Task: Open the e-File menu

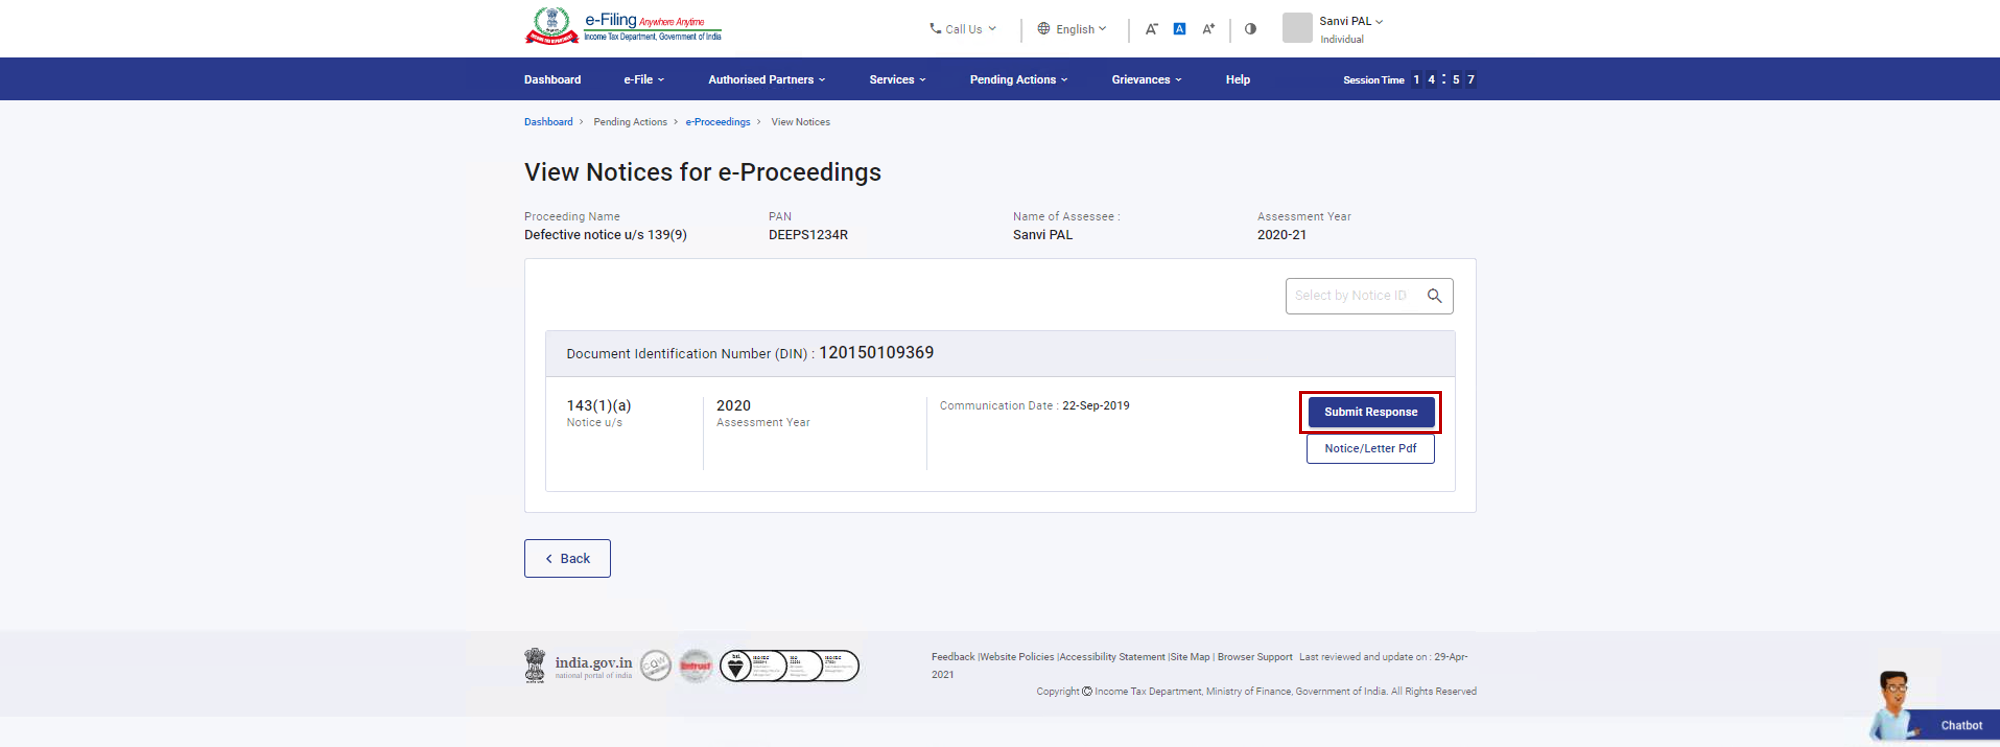Action: pos(644,80)
